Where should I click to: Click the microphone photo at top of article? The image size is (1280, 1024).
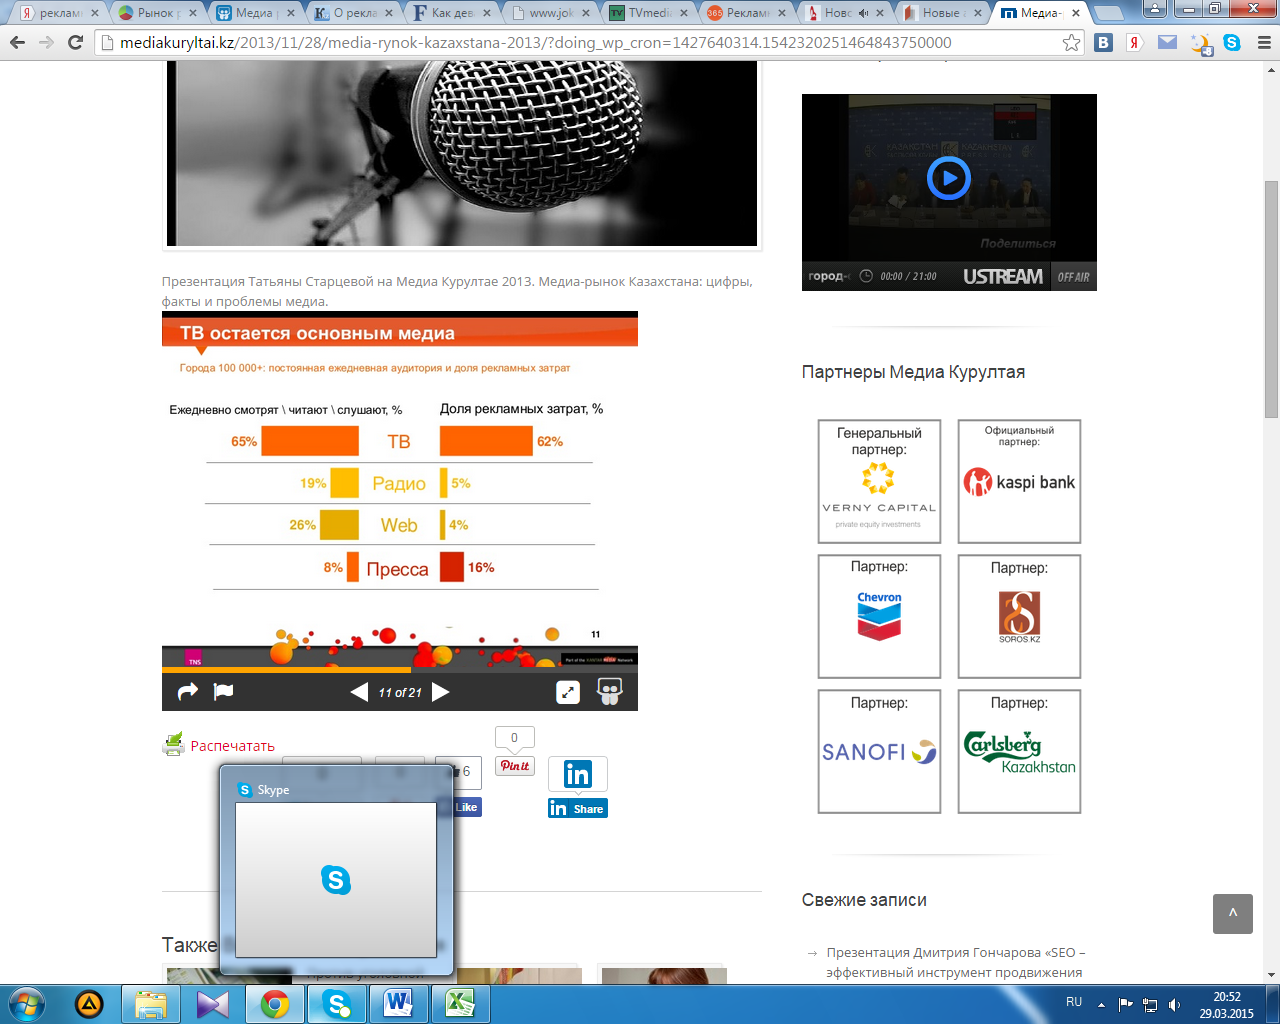pos(462,153)
